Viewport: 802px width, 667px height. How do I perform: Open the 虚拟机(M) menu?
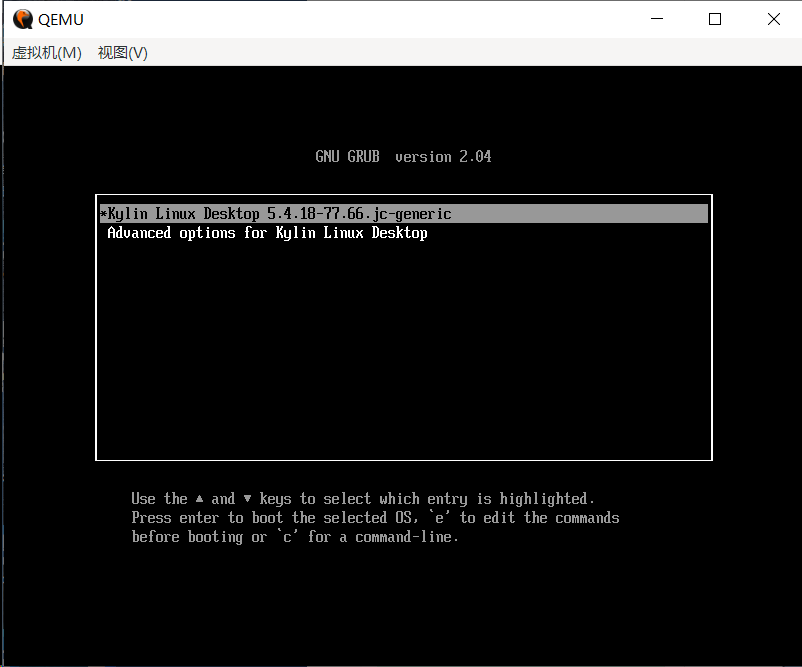pyautogui.click(x=46, y=53)
